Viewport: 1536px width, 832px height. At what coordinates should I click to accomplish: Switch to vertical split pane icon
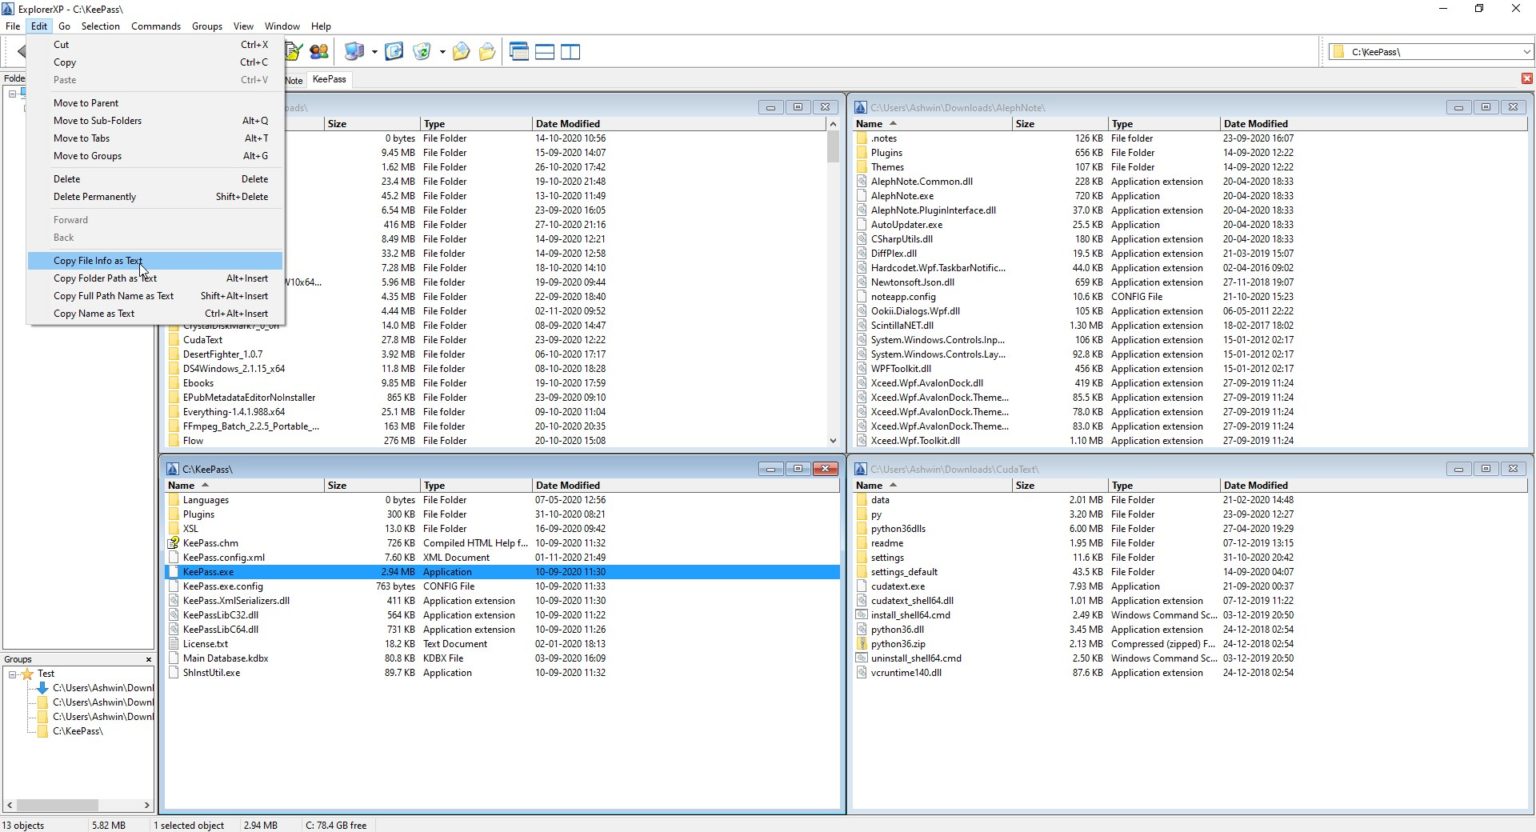tap(570, 51)
